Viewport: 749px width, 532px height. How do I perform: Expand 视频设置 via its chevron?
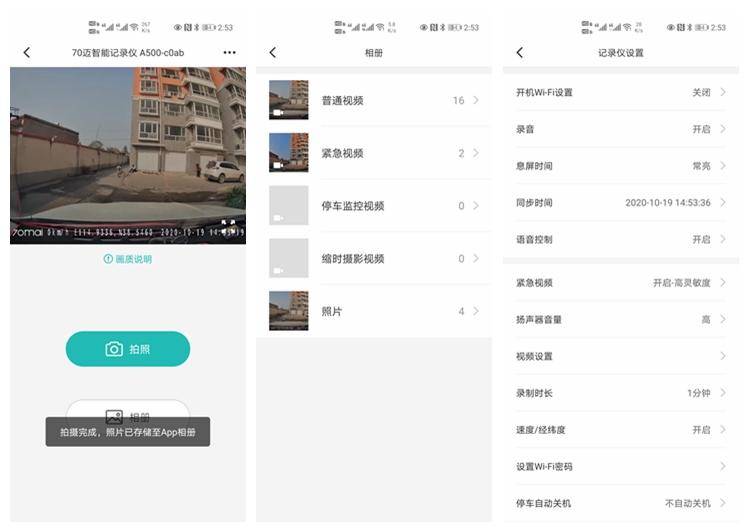[723, 356]
